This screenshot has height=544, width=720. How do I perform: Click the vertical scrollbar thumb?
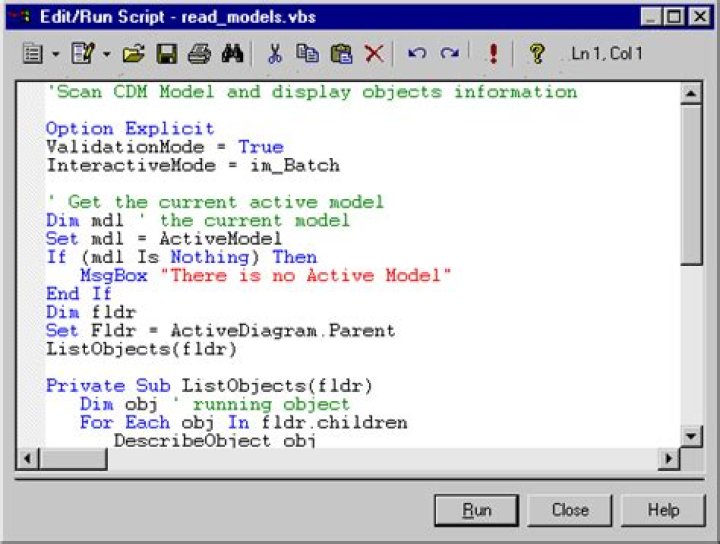click(691, 185)
